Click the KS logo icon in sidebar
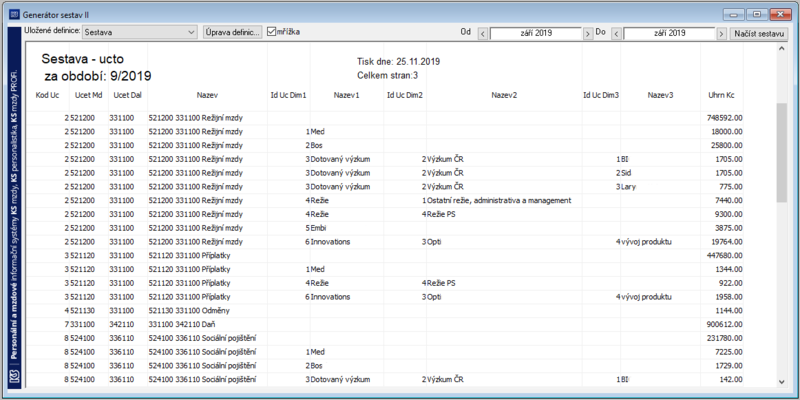800x400 pixels. (x=15, y=379)
